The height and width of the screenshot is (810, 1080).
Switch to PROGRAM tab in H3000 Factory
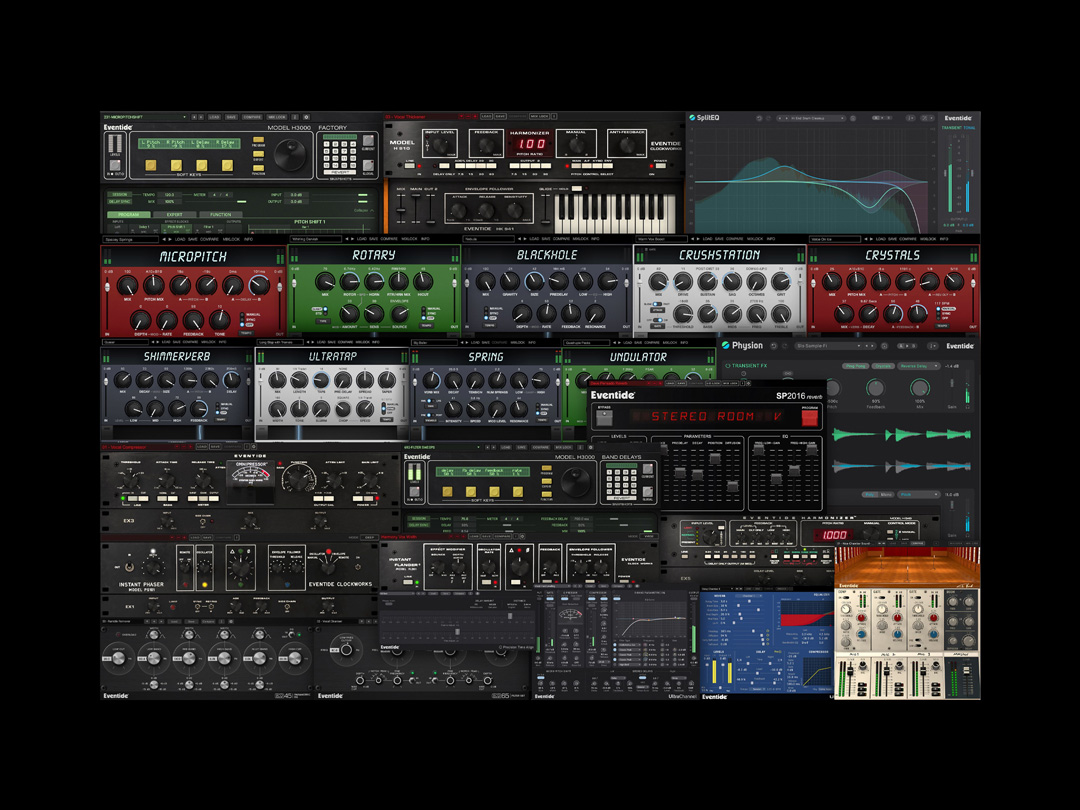(129, 214)
